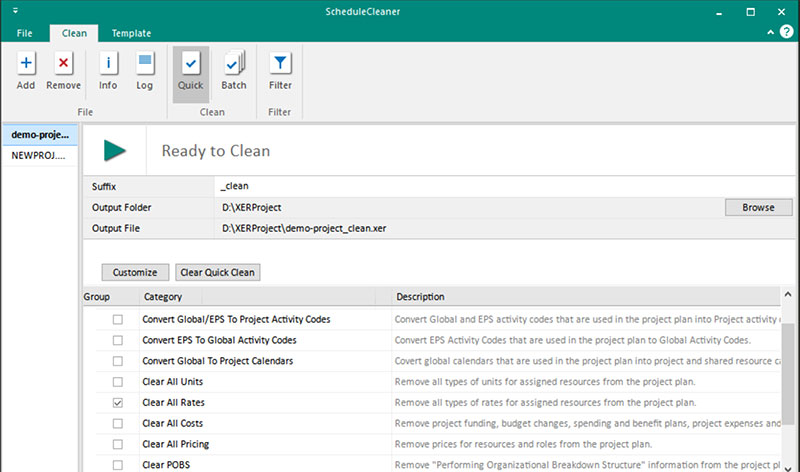Switch to the Template ribbon tab

coord(131,33)
